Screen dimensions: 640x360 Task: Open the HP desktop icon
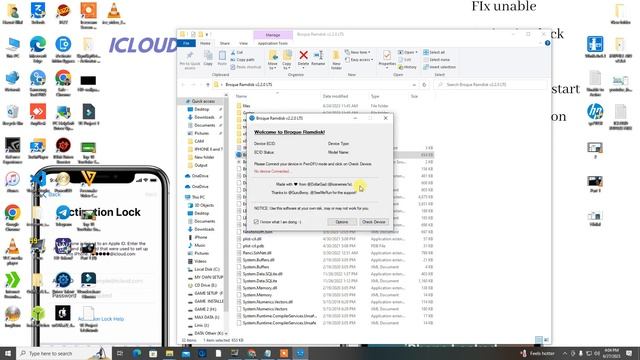595,115
